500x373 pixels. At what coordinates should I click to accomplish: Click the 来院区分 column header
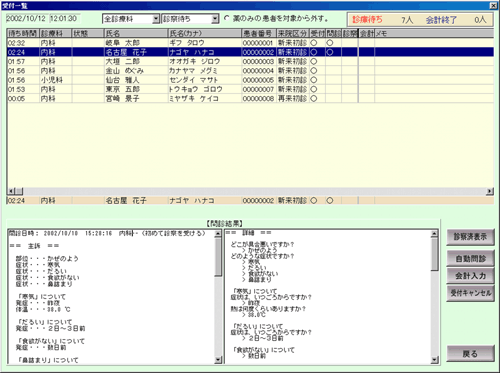click(293, 33)
